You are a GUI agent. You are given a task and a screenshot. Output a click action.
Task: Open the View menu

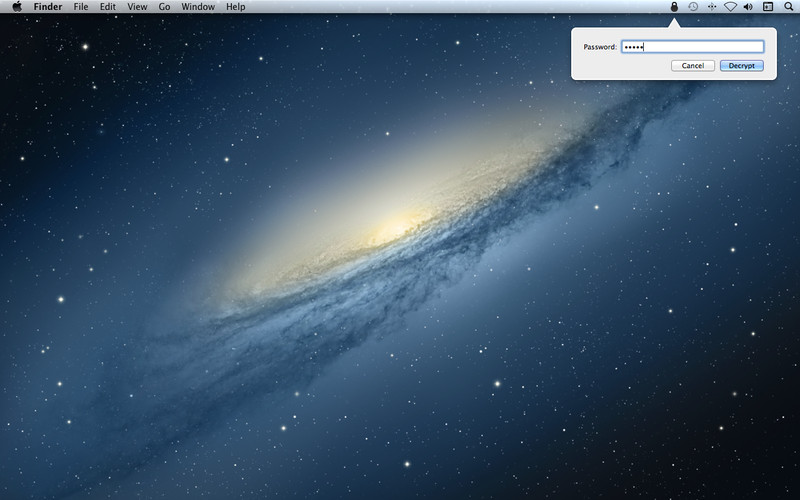click(137, 7)
